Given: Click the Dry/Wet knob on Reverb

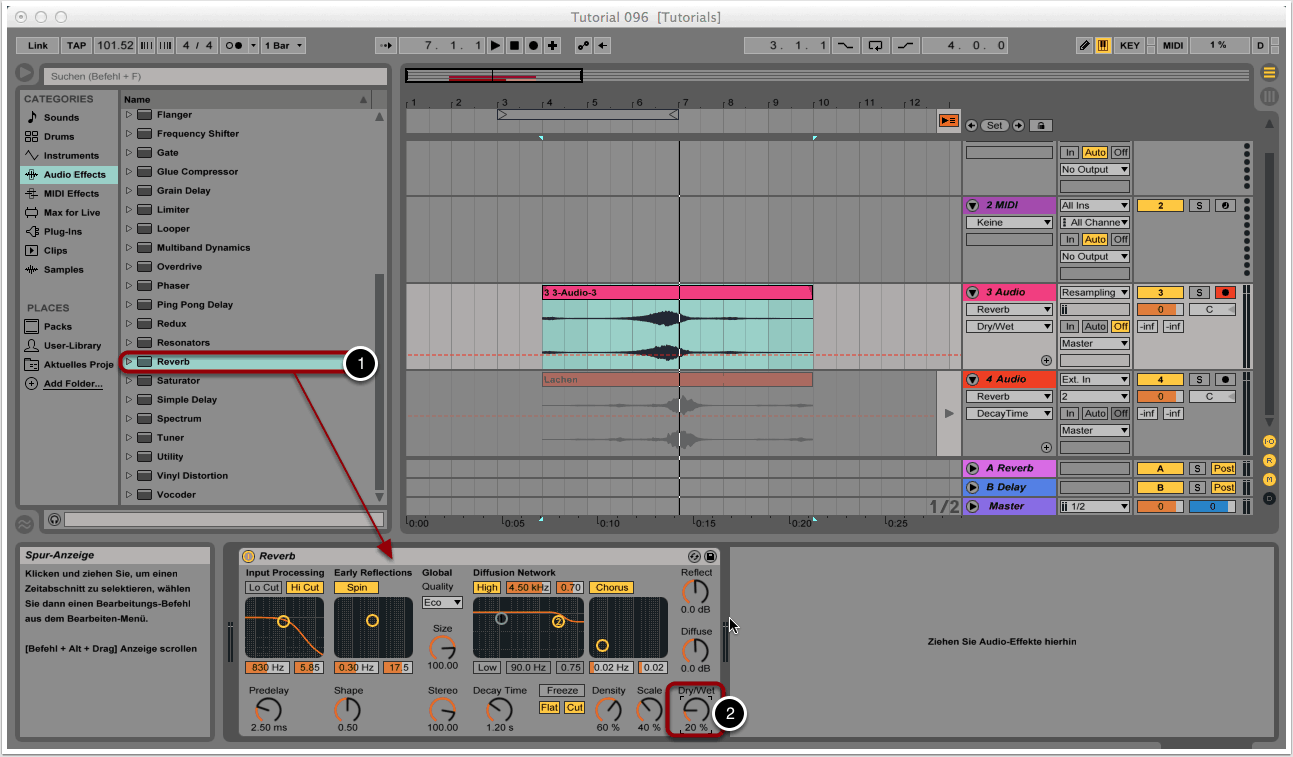Looking at the screenshot, I should click(x=694, y=708).
